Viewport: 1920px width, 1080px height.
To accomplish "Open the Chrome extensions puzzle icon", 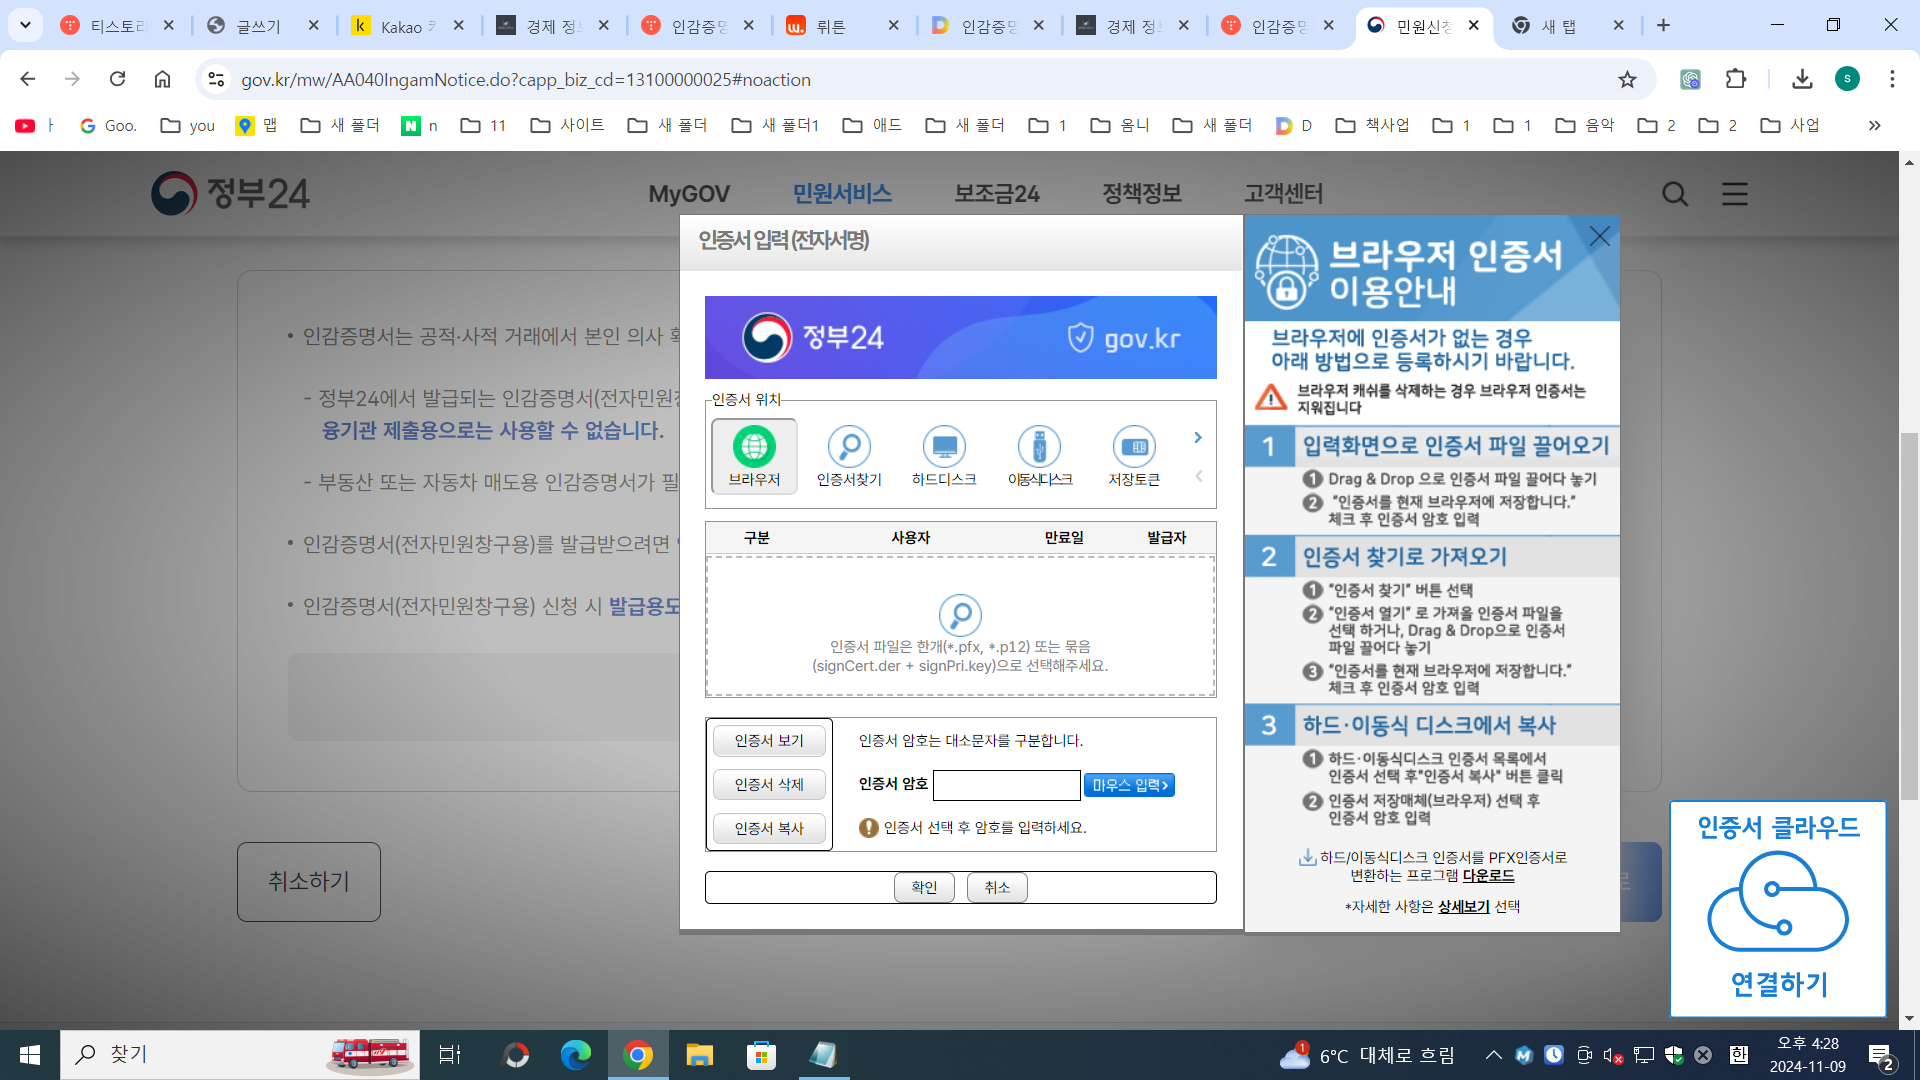I will point(1736,79).
